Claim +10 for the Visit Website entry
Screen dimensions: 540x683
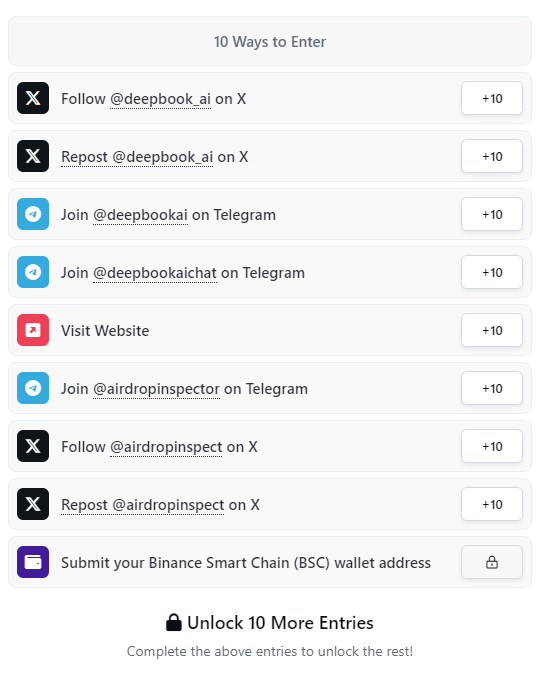492,330
